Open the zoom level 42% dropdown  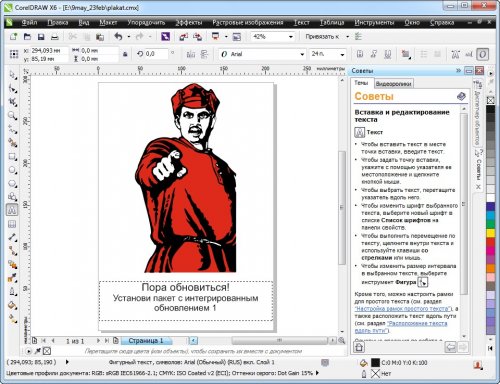(x=291, y=37)
